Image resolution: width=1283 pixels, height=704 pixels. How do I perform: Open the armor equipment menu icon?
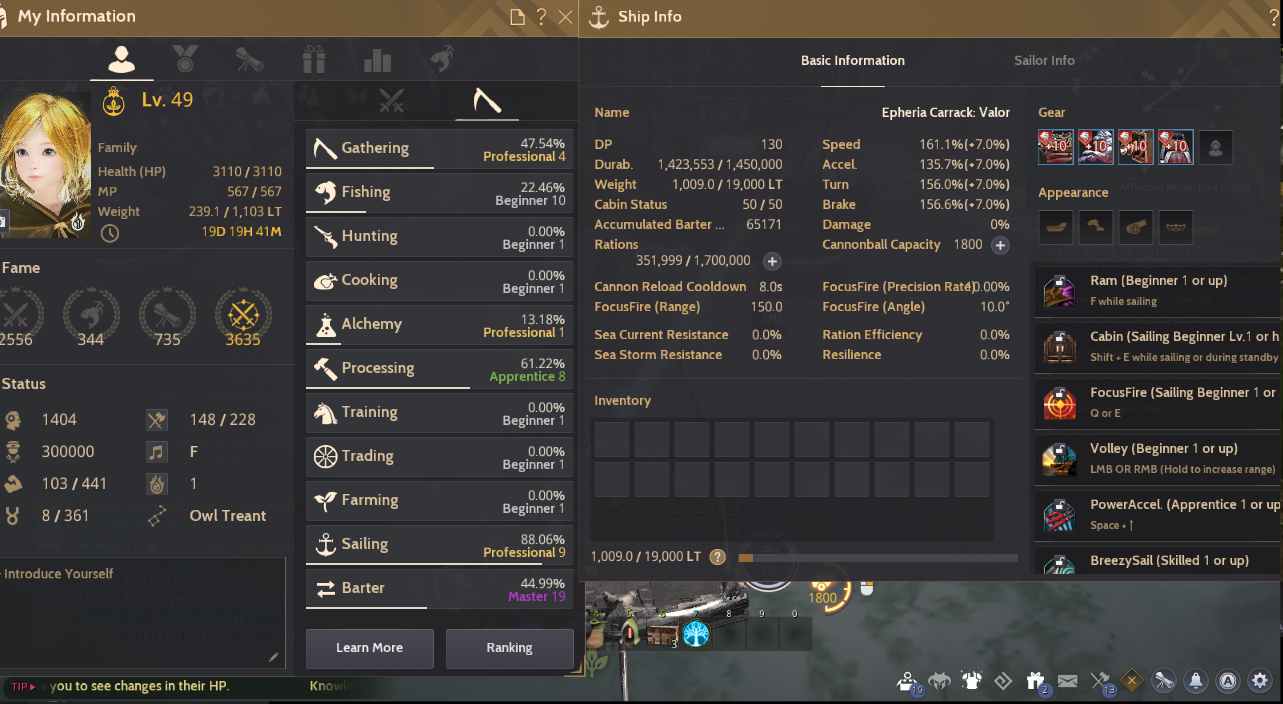click(x=971, y=682)
